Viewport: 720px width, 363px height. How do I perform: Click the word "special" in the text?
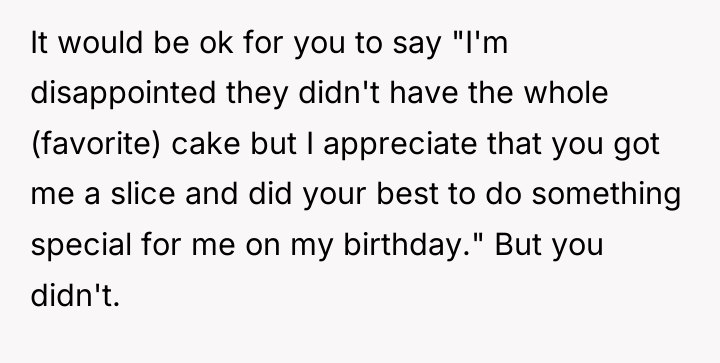click(81, 245)
